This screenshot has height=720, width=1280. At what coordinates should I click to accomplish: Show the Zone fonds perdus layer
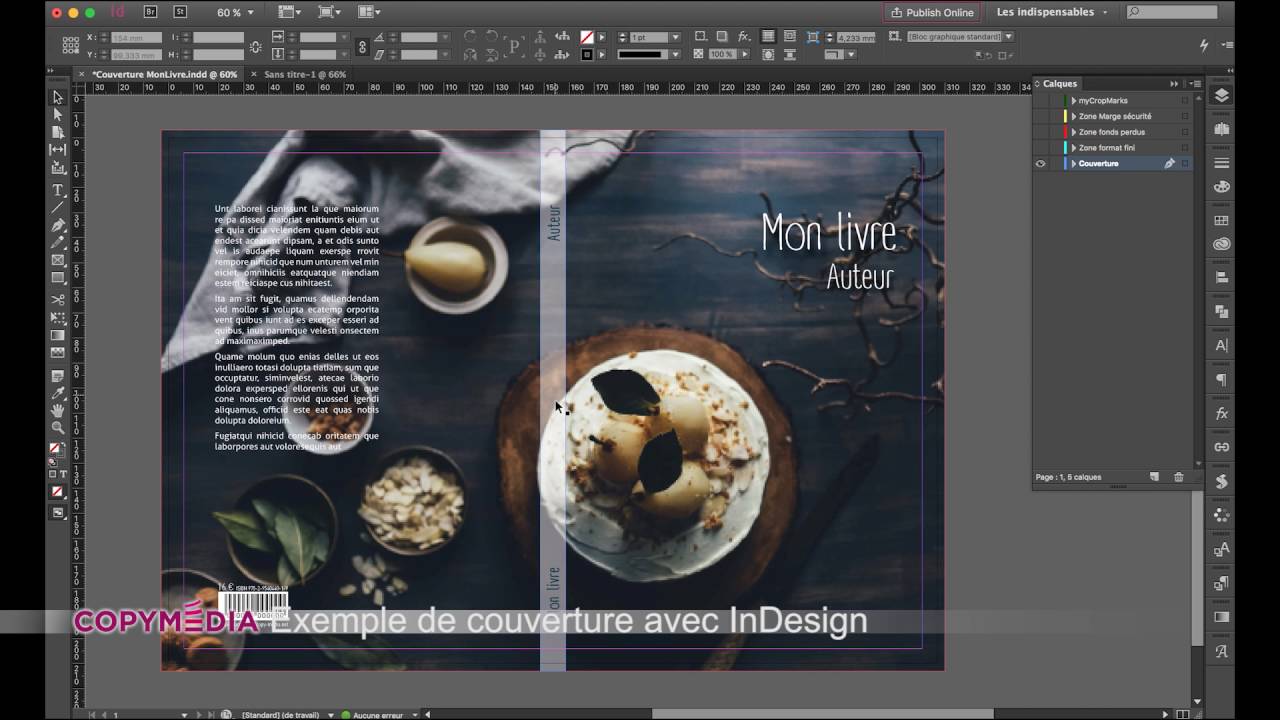point(1041,132)
